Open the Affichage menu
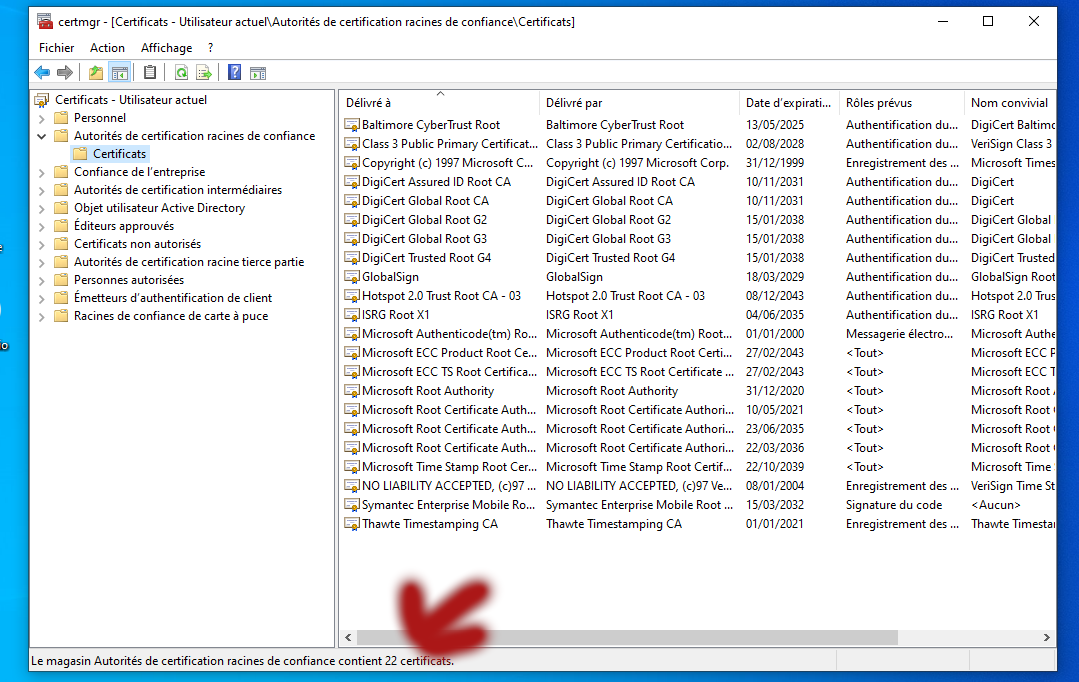This screenshot has width=1079, height=682. coord(167,47)
